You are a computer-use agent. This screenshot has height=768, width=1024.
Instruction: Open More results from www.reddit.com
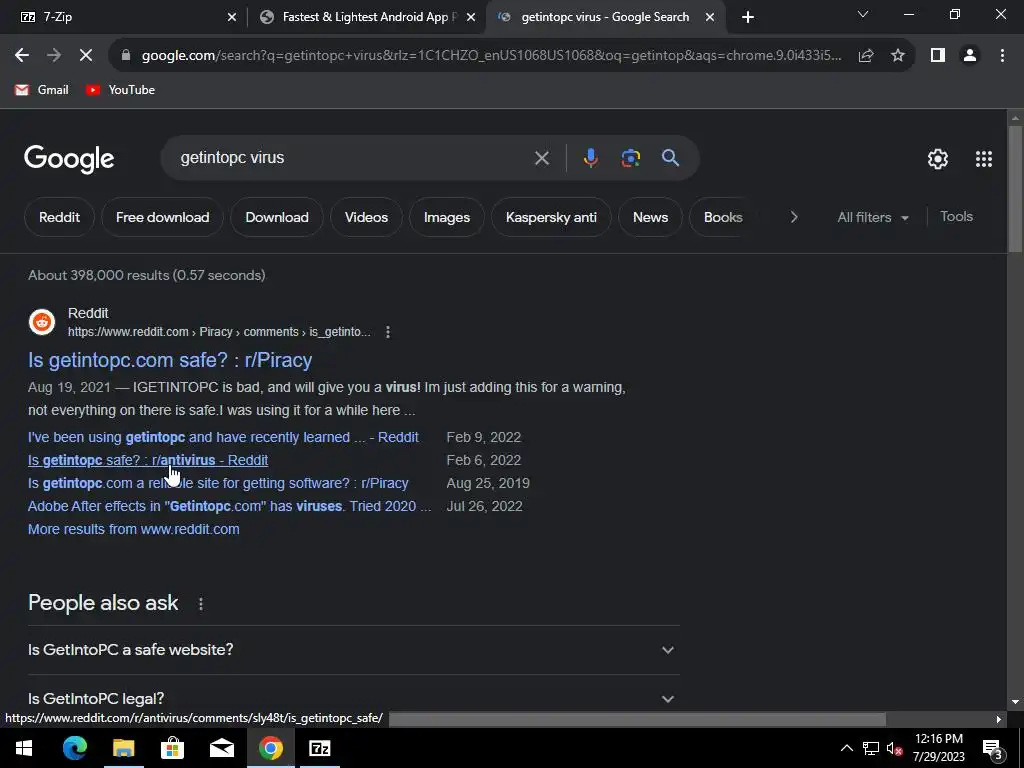(134, 530)
